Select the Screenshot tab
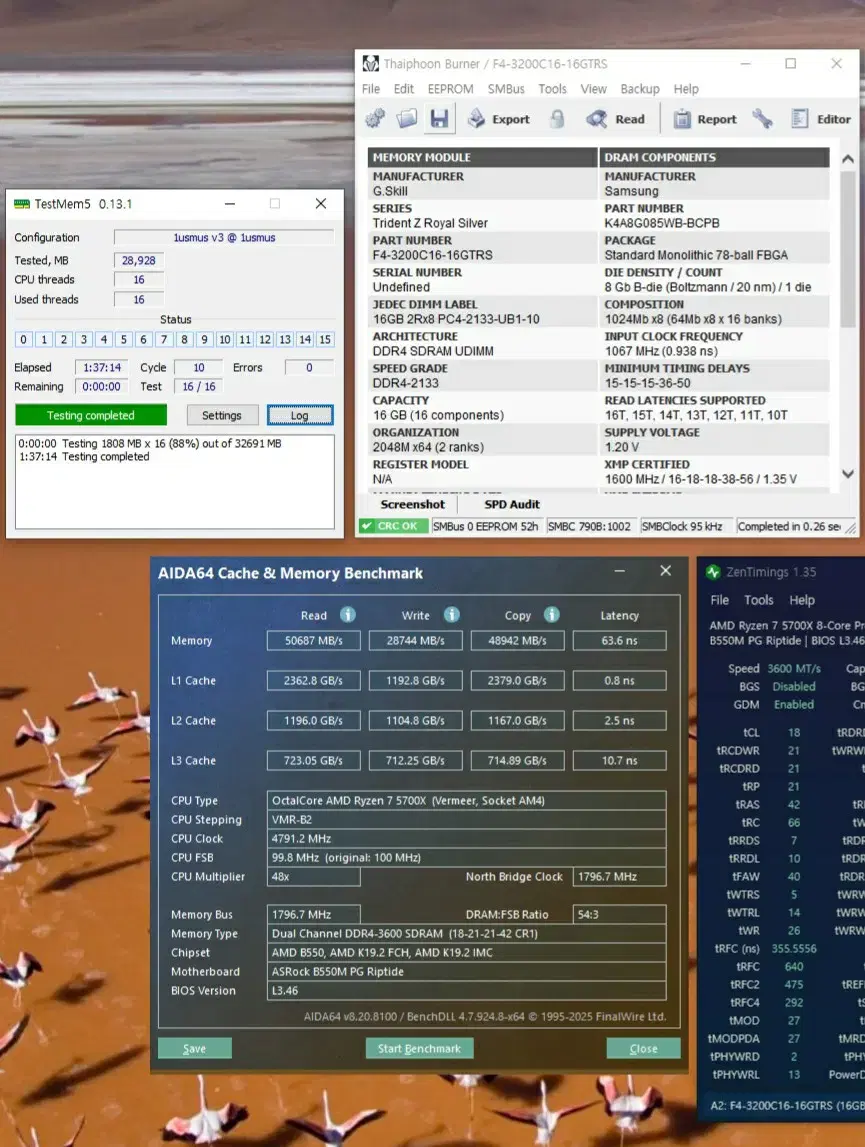Viewport: 865px width, 1147px height. coord(412,505)
